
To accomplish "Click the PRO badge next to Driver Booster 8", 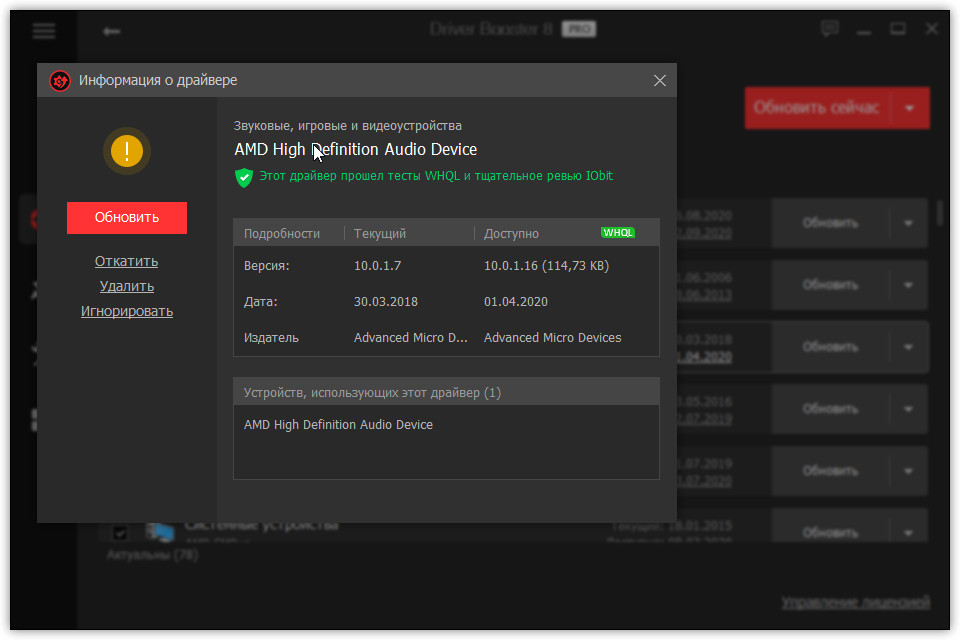I will point(578,29).
